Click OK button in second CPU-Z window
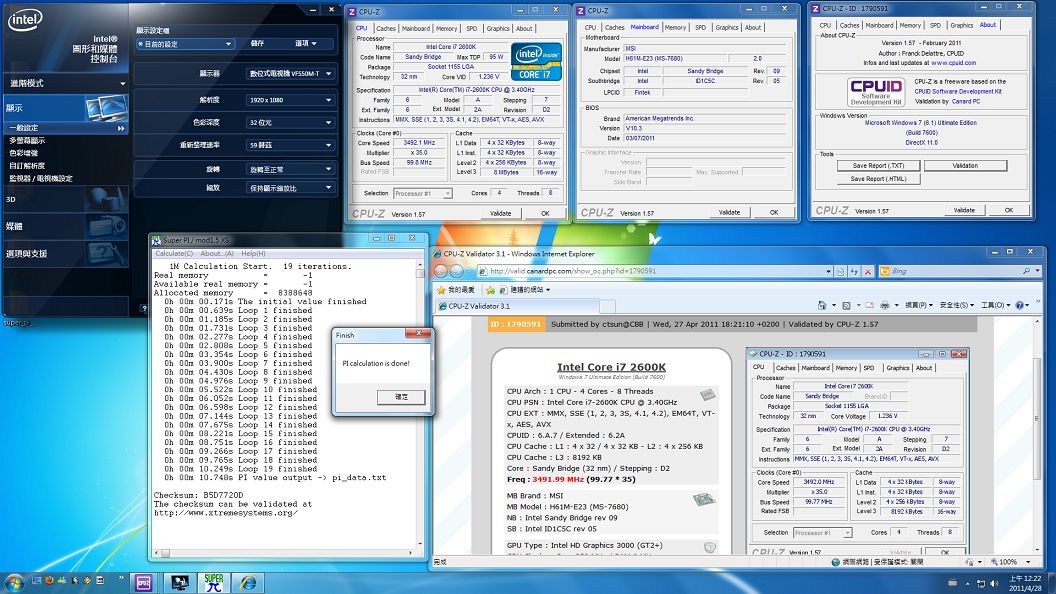The width and height of the screenshot is (1056, 594). coord(774,212)
